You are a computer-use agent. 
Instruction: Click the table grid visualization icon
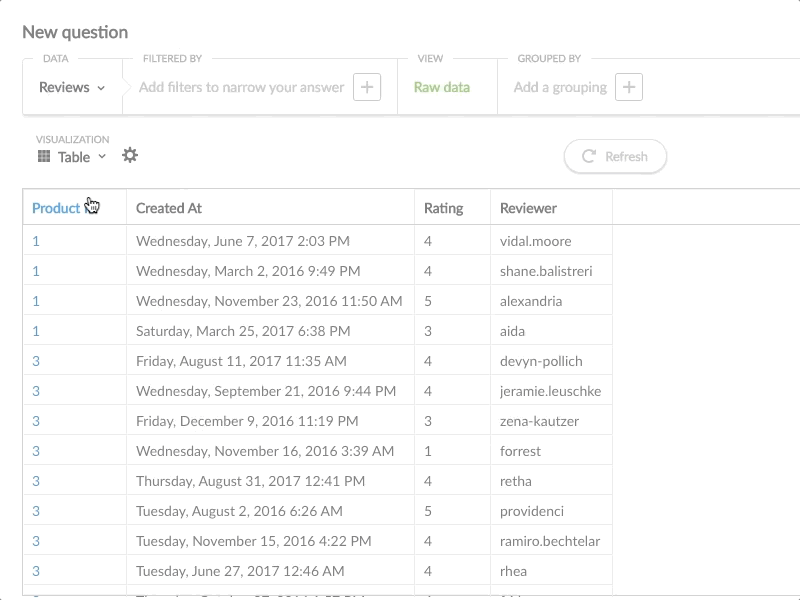coord(44,157)
